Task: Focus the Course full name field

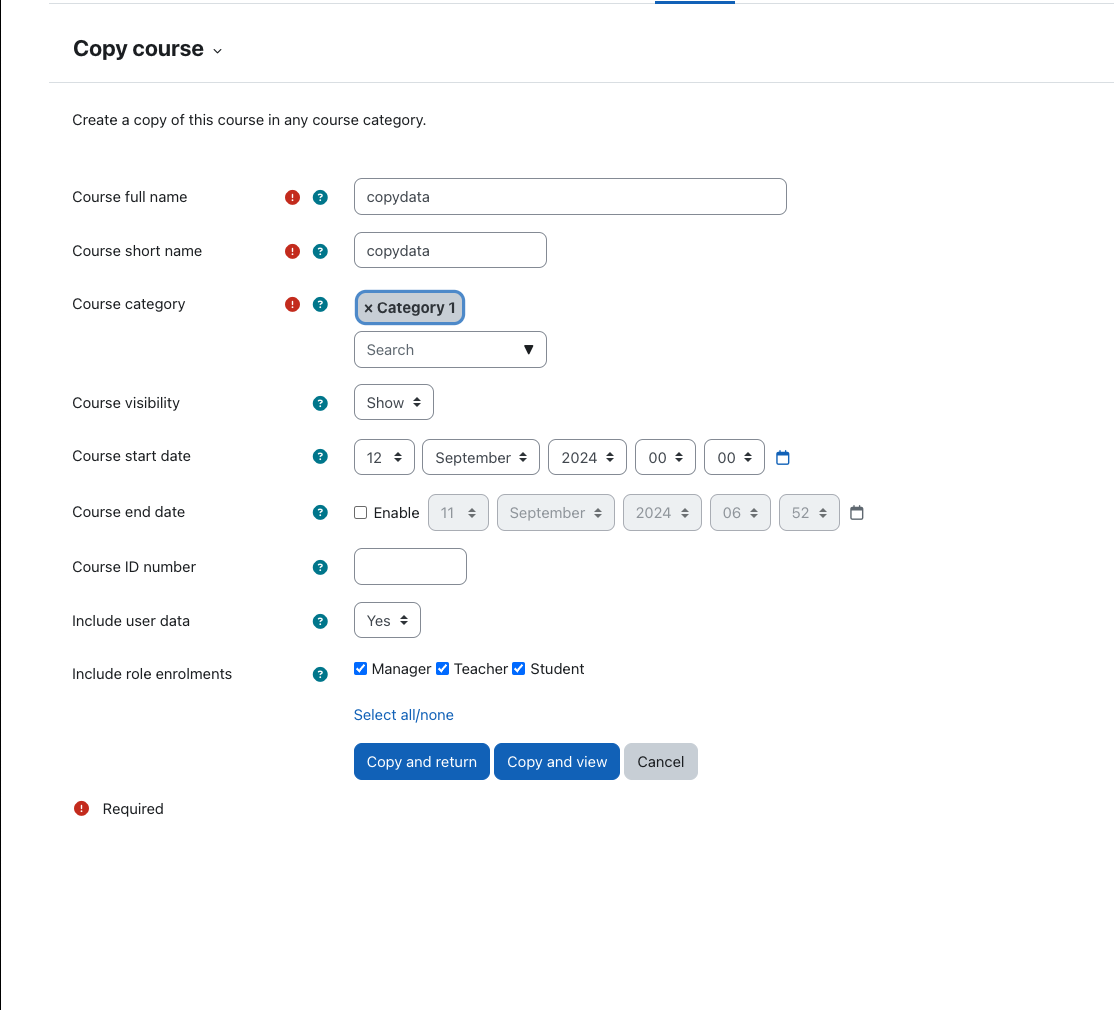Action: point(570,197)
